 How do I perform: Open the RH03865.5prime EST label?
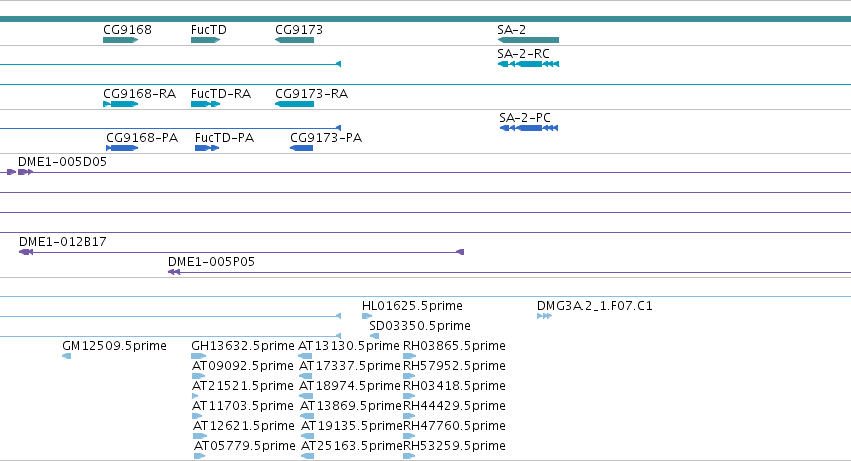[454, 346]
